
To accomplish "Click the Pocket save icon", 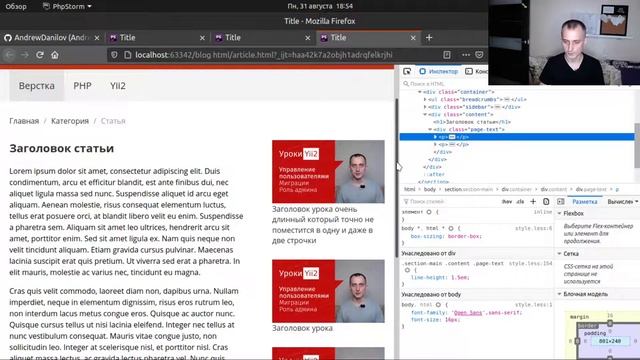I will coord(480,55).
